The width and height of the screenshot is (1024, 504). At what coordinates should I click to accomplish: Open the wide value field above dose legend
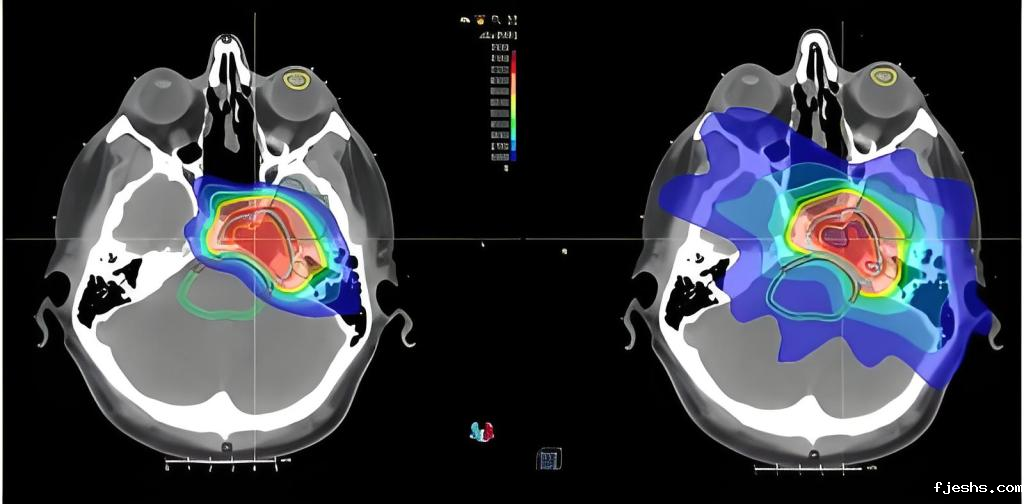coord(498,36)
